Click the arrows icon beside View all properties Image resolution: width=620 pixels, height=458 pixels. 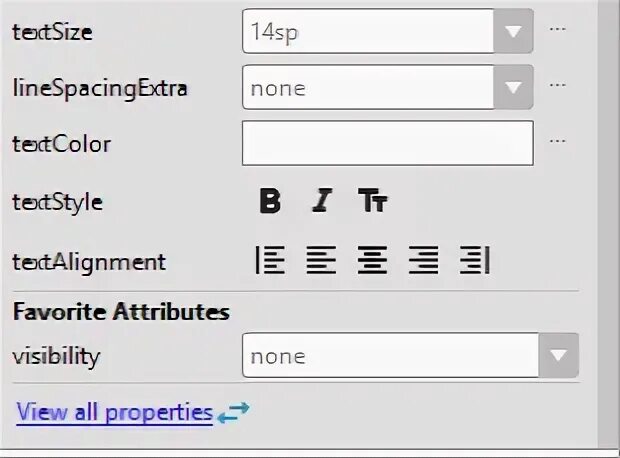pyautogui.click(x=233, y=412)
